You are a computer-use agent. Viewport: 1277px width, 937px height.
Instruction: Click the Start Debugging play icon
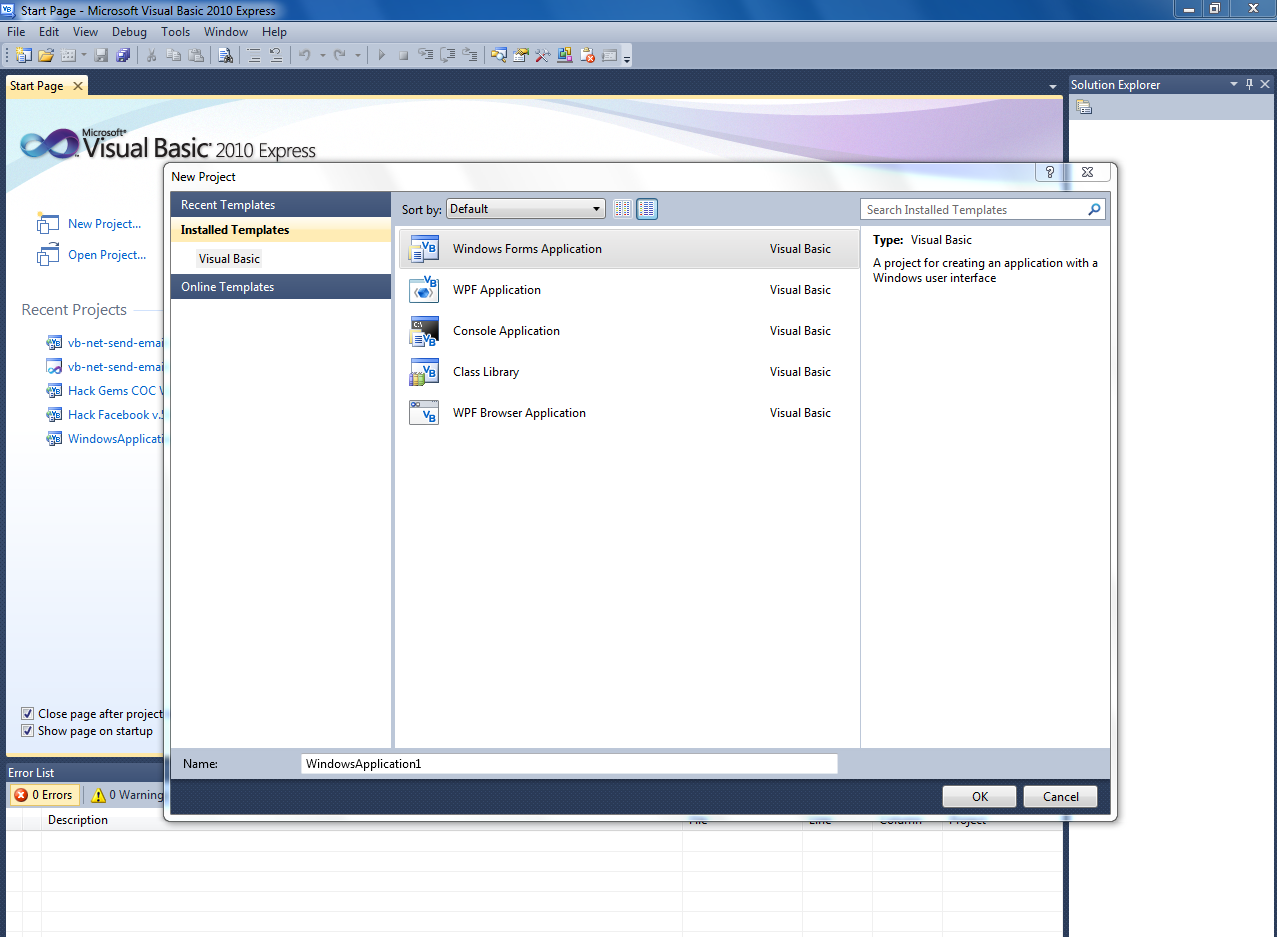coord(381,55)
